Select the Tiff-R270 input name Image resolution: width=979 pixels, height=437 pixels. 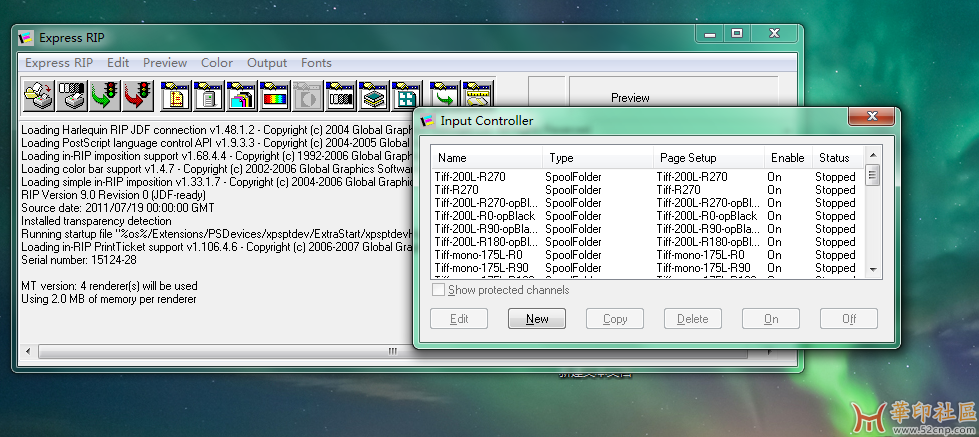click(x=456, y=190)
